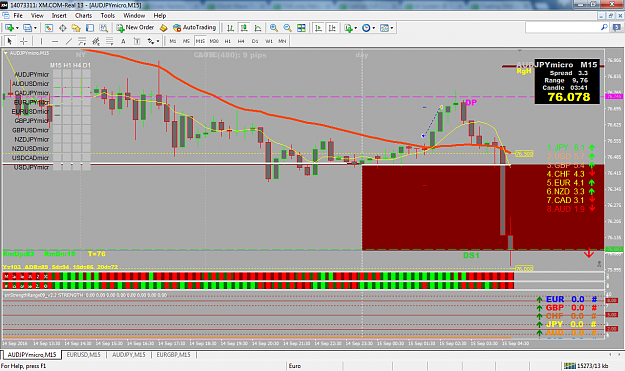The height and width of the screenshot is (371, 625).
Task: Switch to the AUDJPY,M15 chart tab
Action: pyautogui.click(x=129, y=355)
